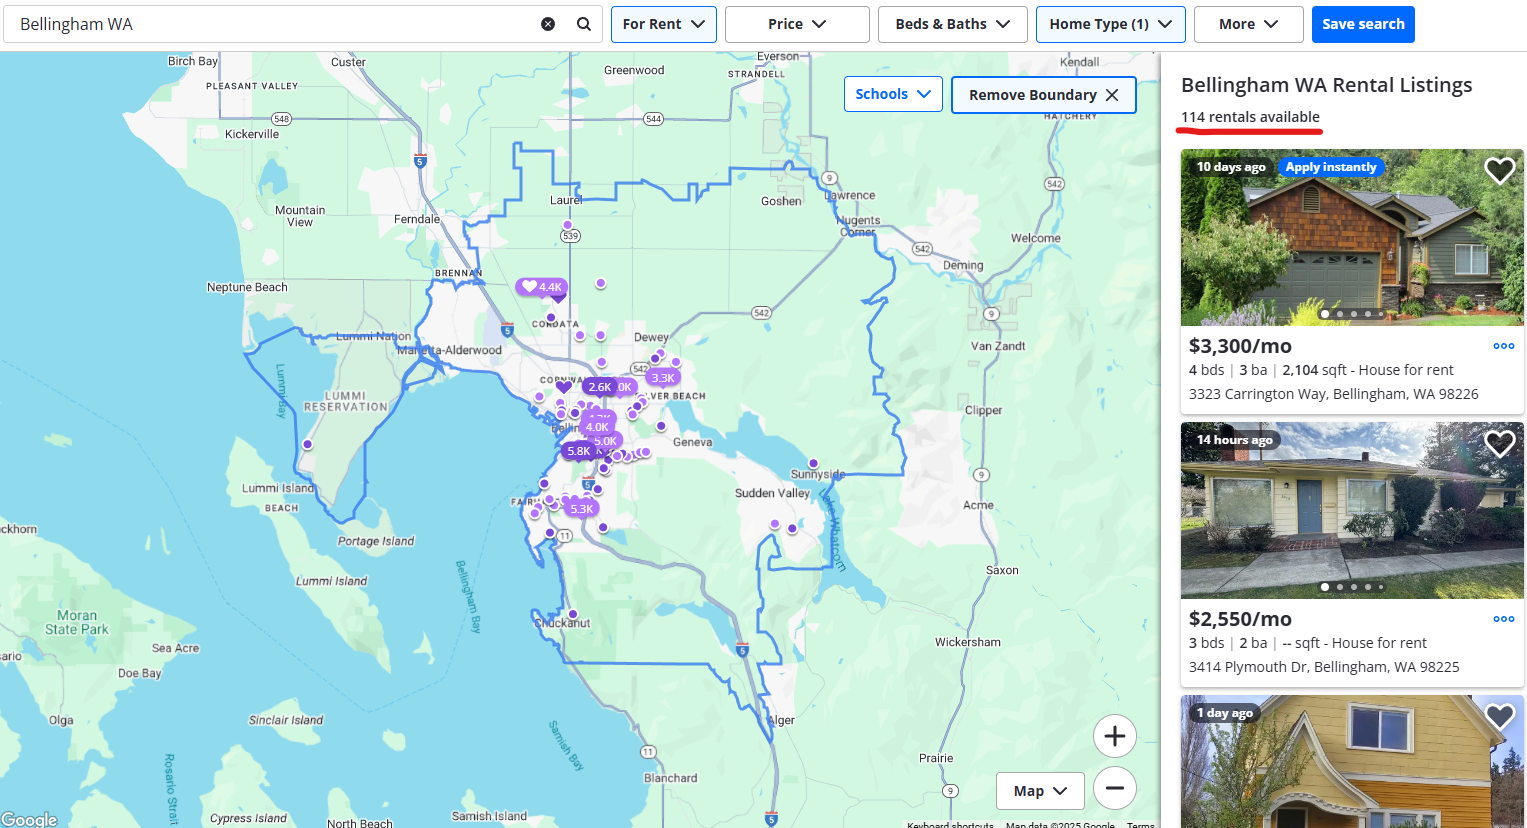Favorite the 3414 Plymouth Dr listing heart
1527x828 pixels.
coord(1499,444)
